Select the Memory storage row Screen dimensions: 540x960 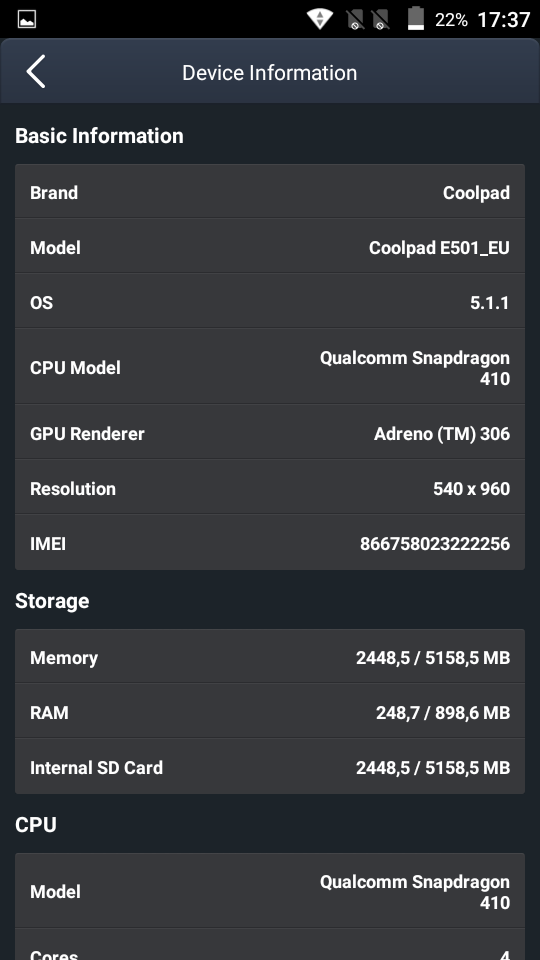(x=270, y=656)
